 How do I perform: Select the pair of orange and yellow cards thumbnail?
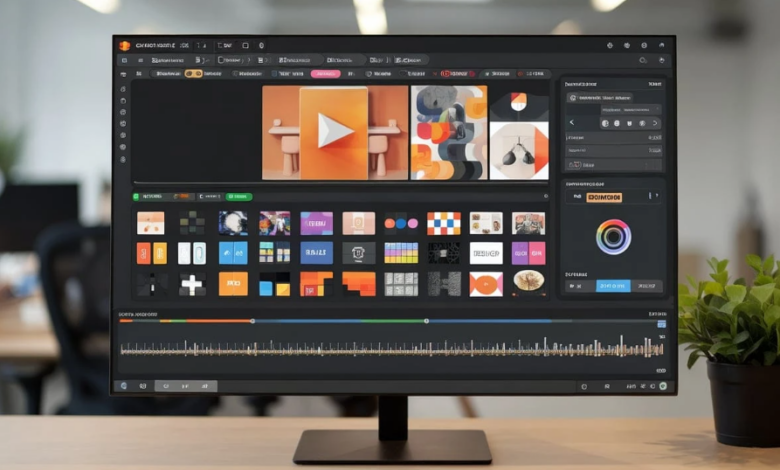coord(152,253)
